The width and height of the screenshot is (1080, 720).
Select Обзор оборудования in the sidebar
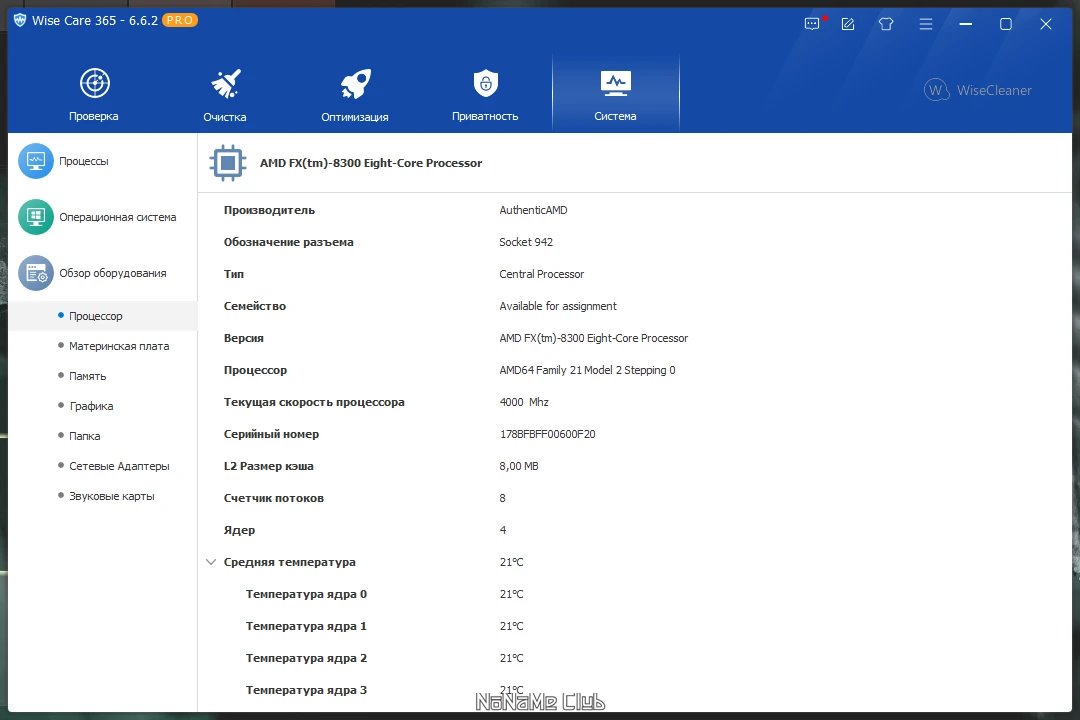pyautogui.click(x=103, y=274)
